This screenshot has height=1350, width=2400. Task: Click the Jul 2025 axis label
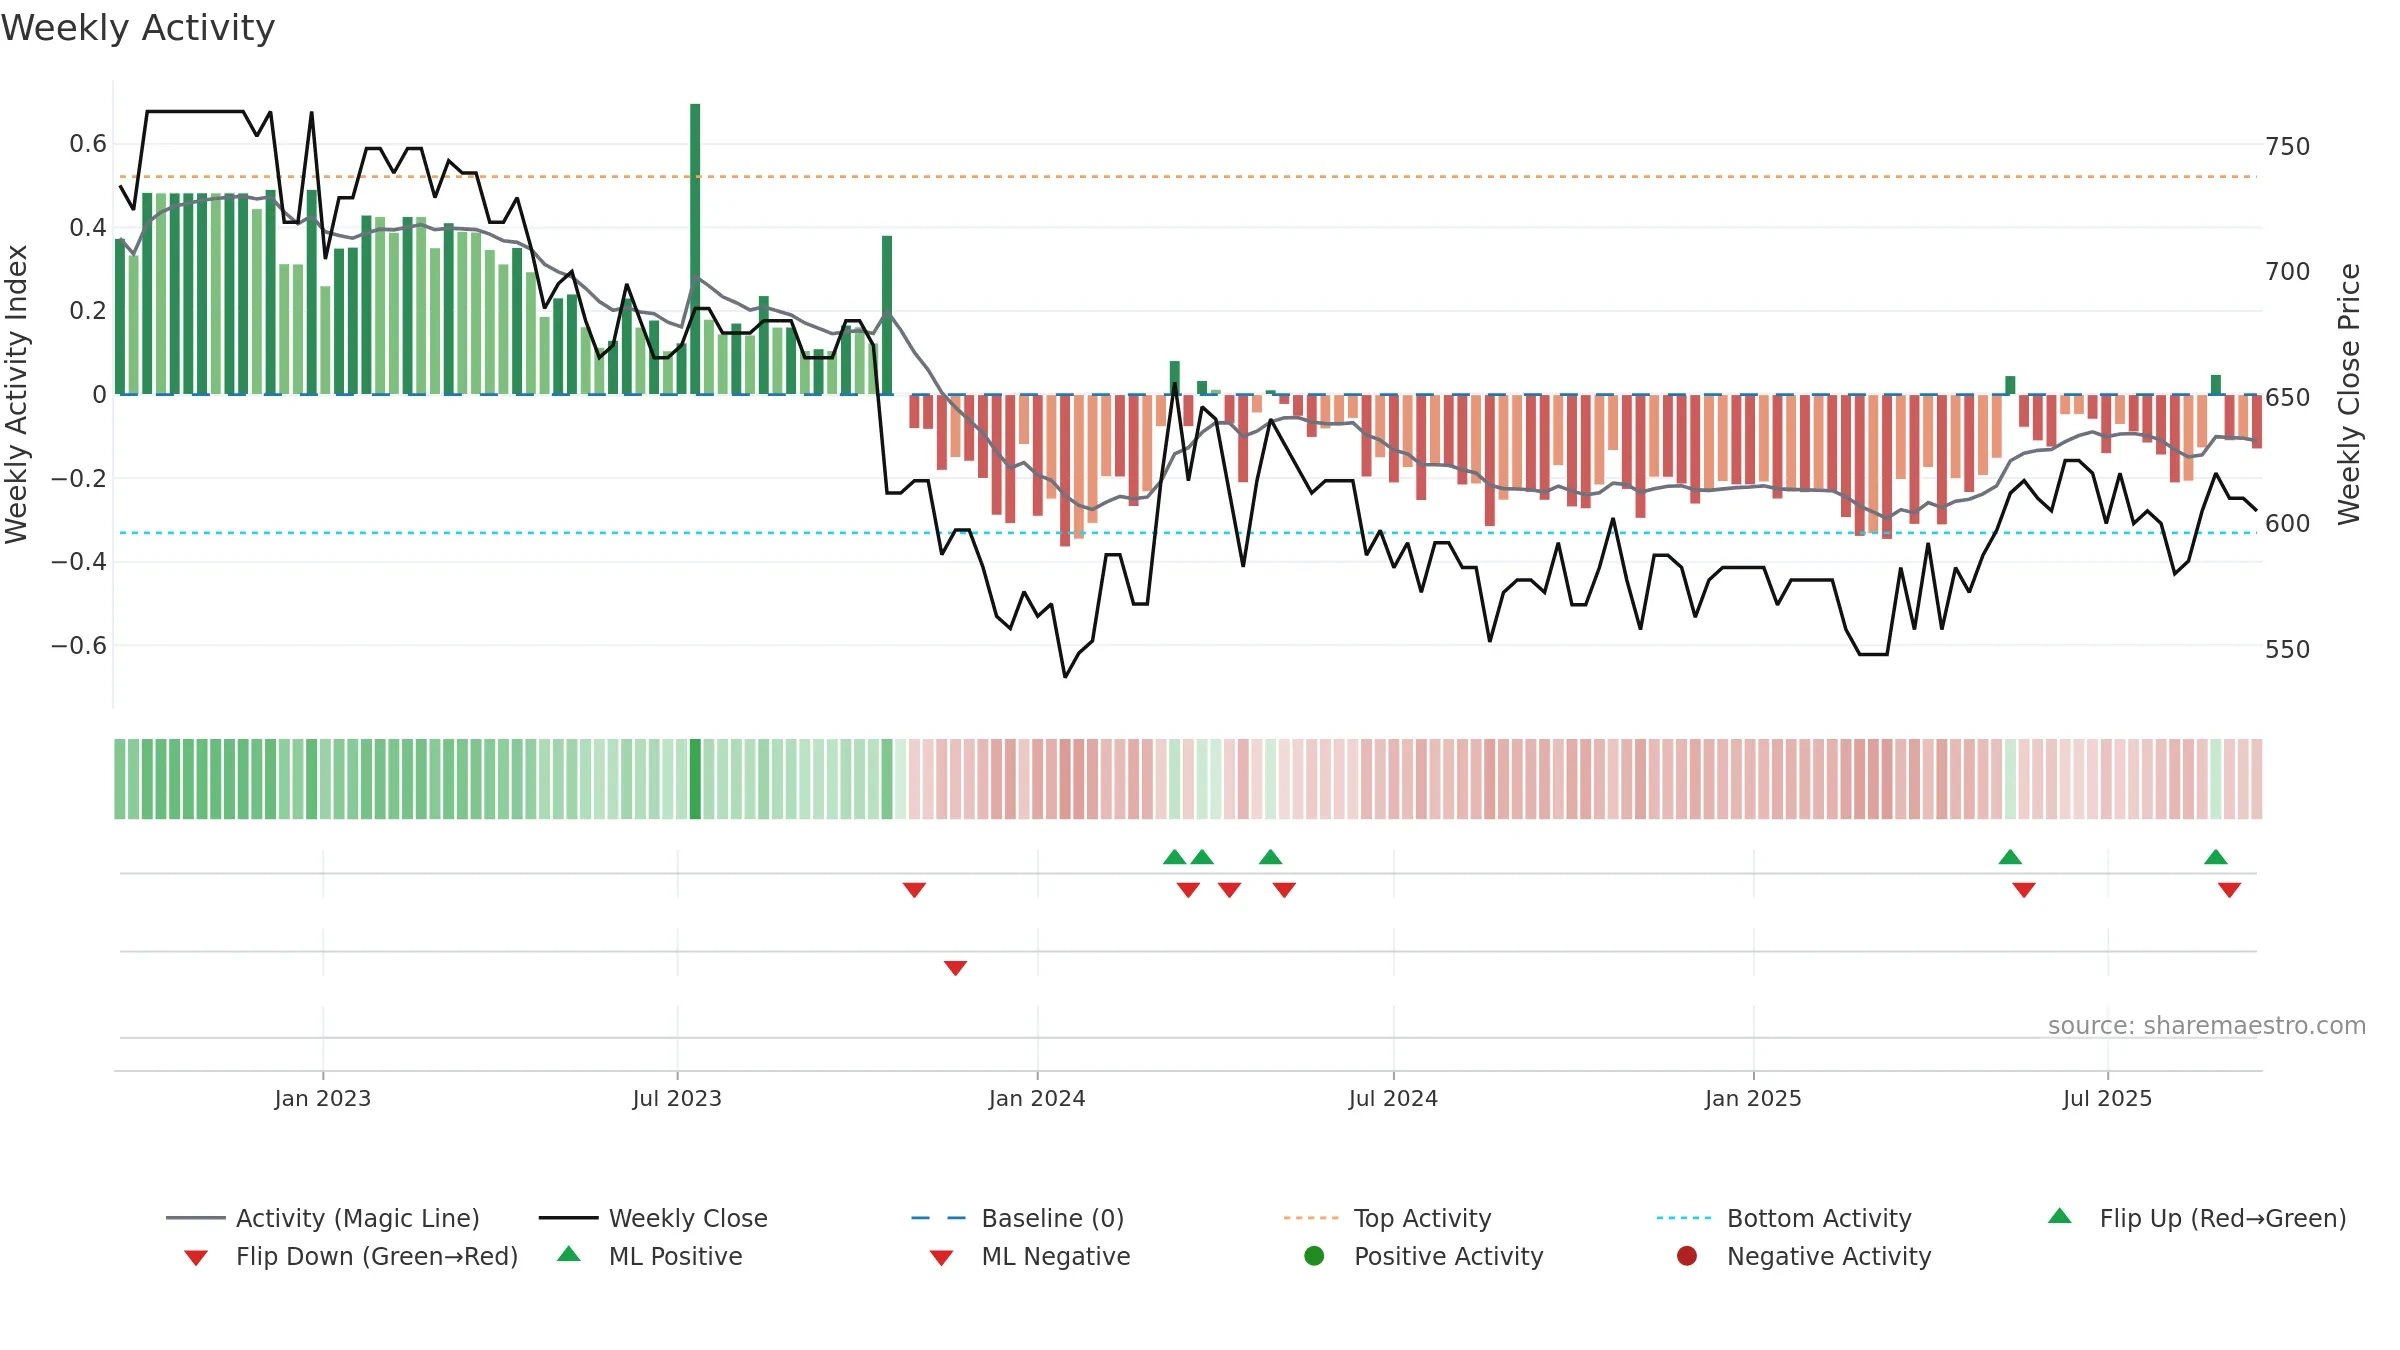coord(2107,1099)
